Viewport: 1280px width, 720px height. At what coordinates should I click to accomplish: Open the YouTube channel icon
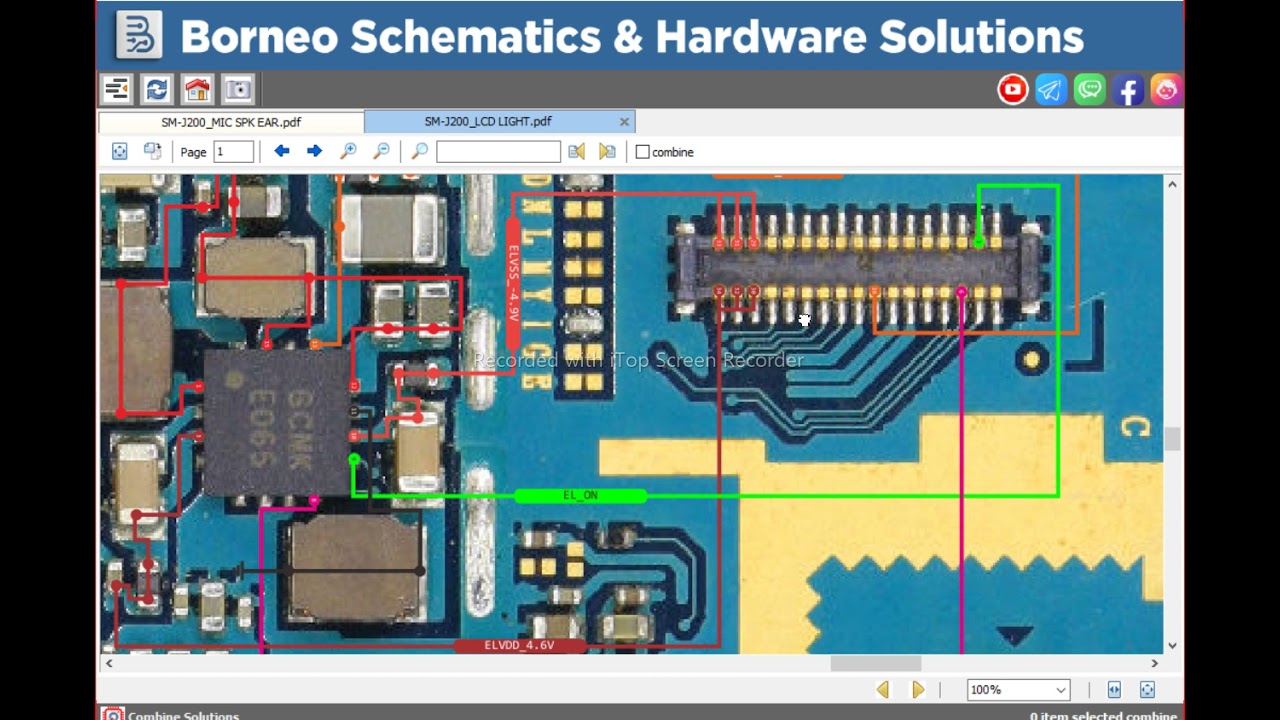1013,90
